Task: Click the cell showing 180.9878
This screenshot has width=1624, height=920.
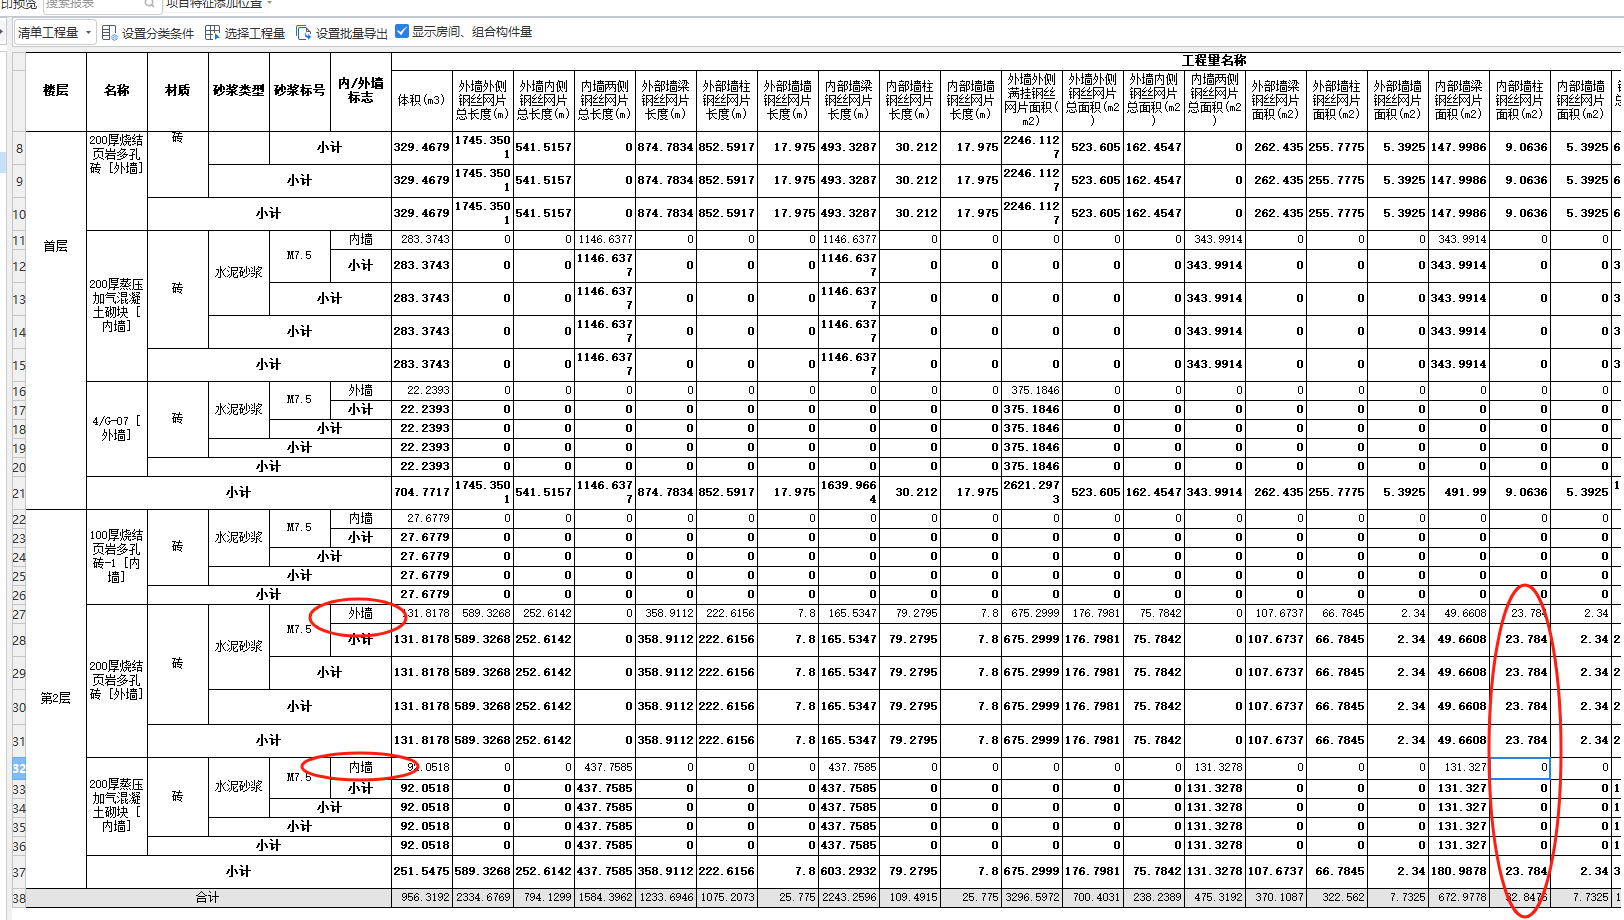Action: tap(1459, 872)
